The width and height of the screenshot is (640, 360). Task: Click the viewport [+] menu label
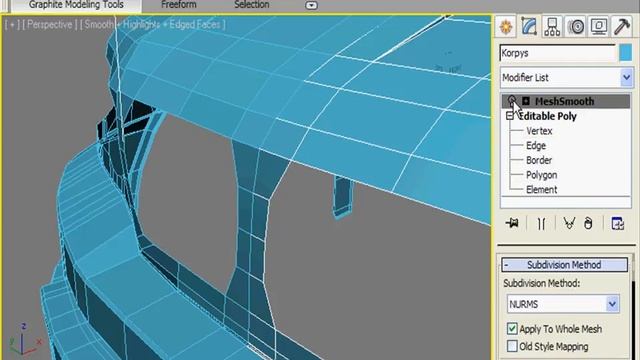pos(12,24)
